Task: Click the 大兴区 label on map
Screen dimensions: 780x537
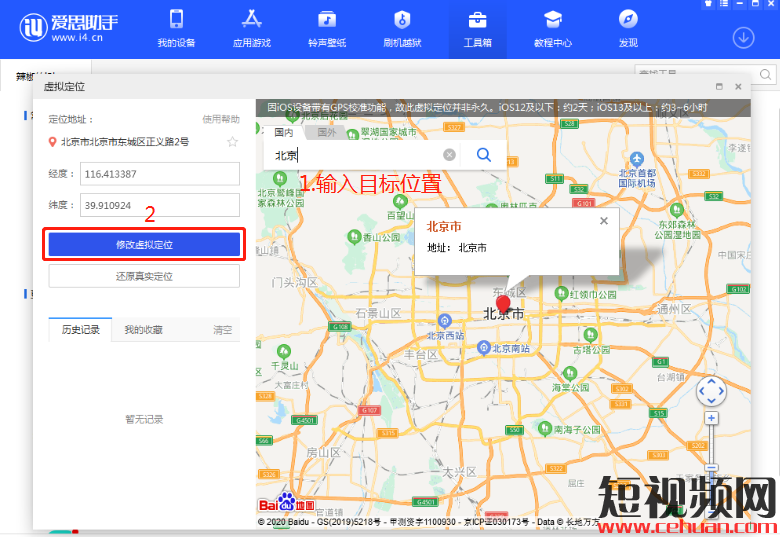Action: pyautogui.click(x=460, y=472)
